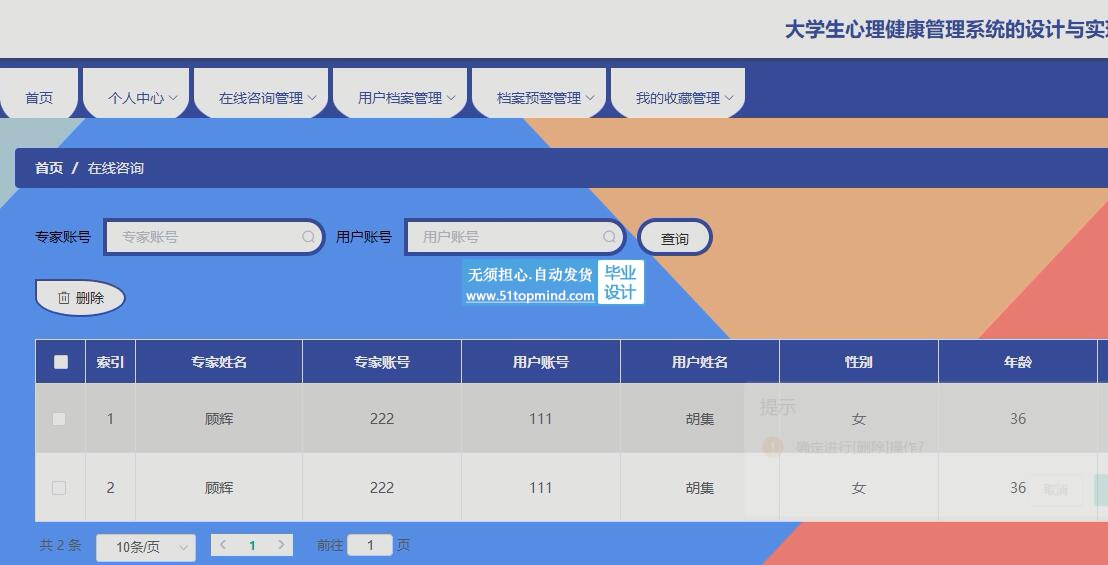Click the 前往 page number input
Image resolution: width=1108 pixels, height=565 pixels.
(370, 545)
